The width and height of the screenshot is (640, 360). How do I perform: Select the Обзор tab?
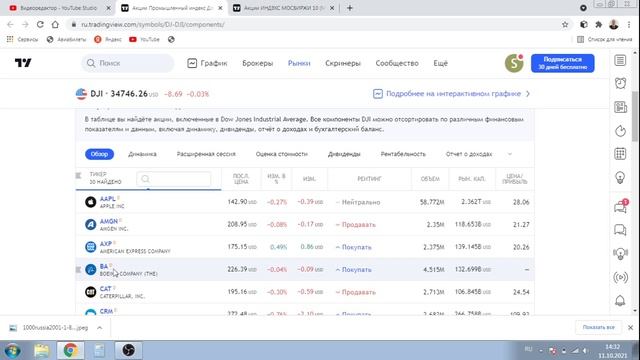pyautogui.click(x=99, y=154)
